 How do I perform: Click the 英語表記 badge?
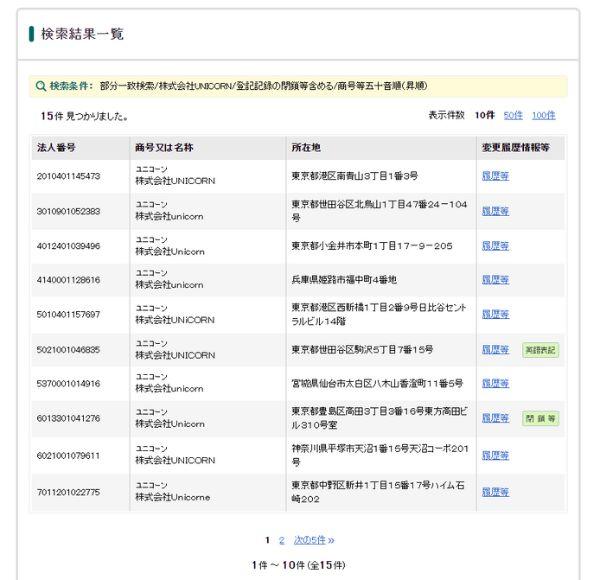[540, 350]
